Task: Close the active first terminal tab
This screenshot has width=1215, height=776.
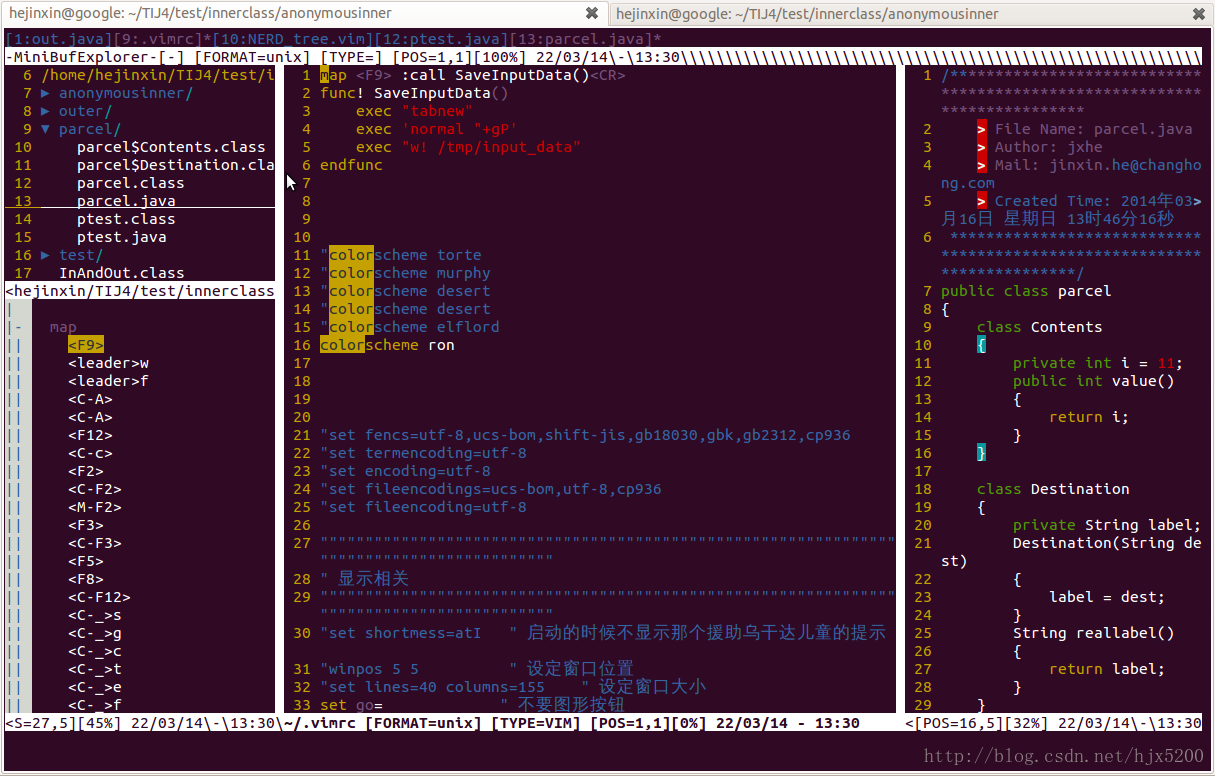Action: (x=592, y=14)
